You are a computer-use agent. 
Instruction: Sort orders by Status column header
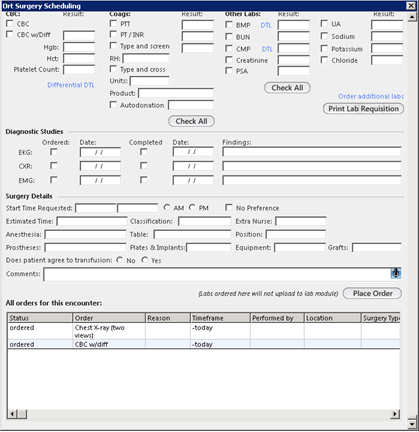pos(40,318)
